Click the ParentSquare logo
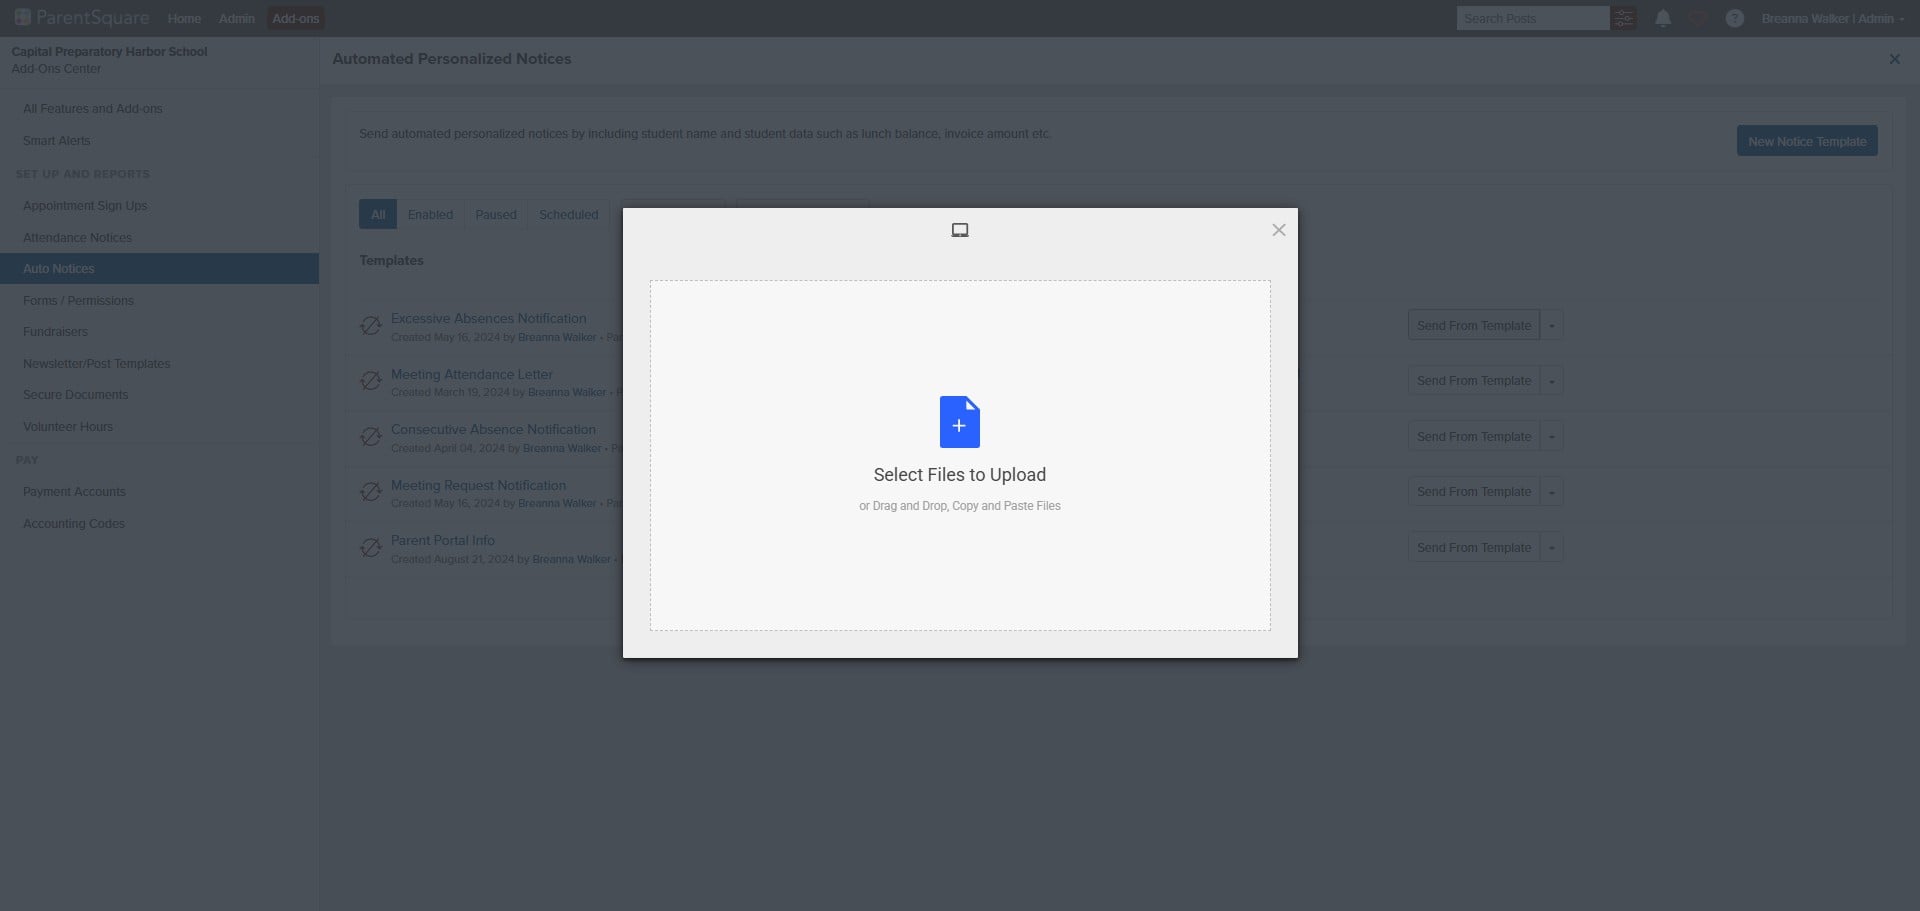 82,18
